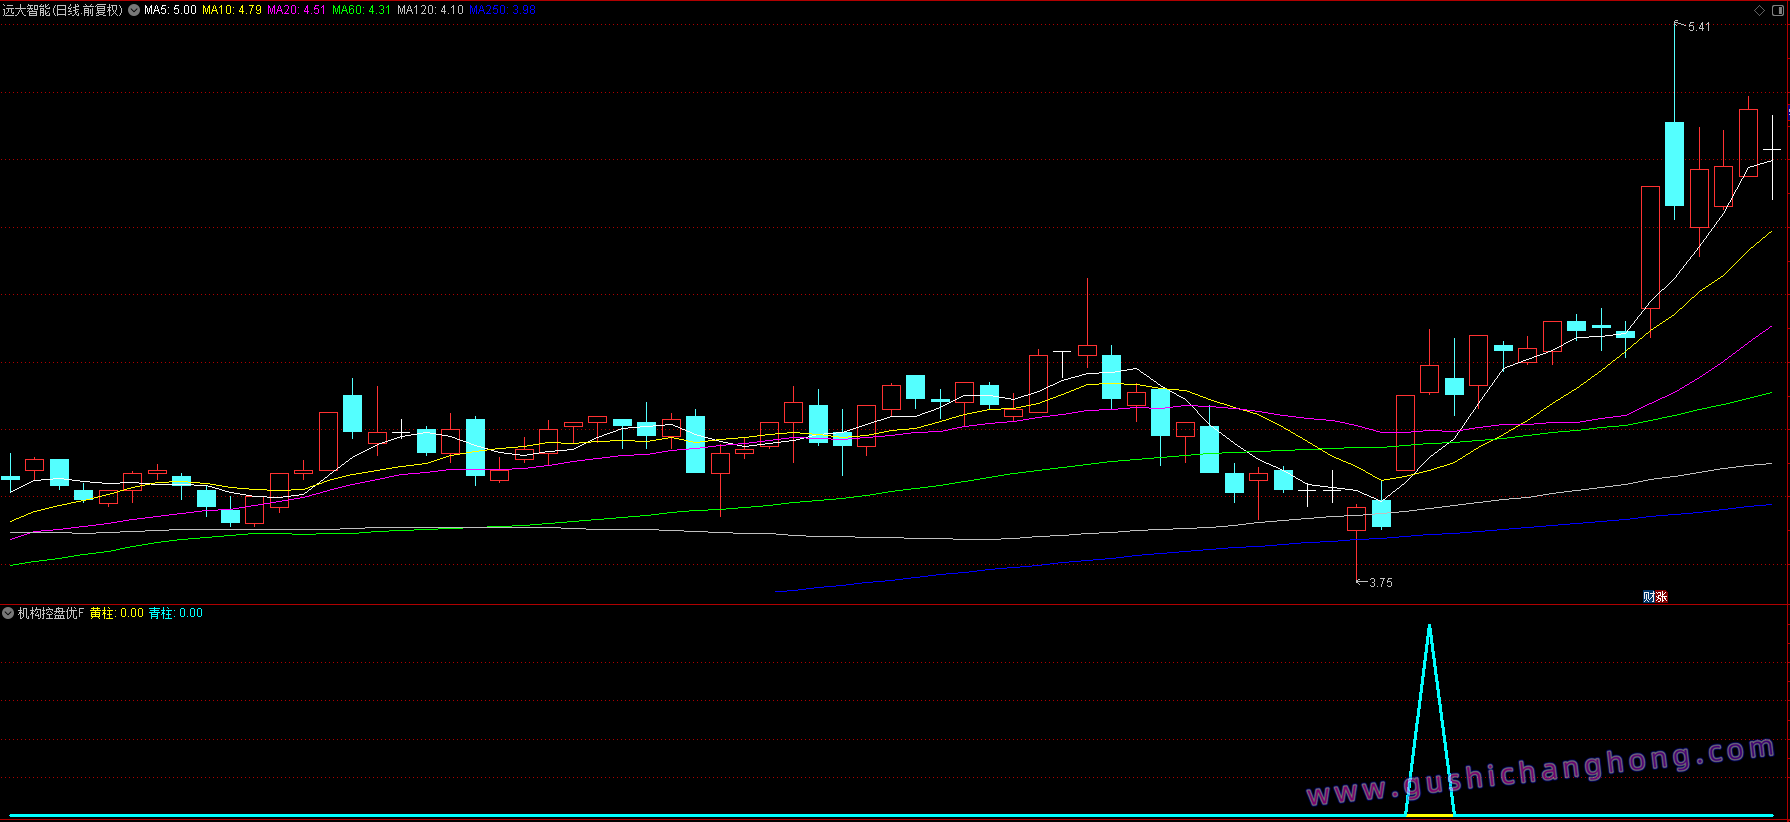Viewport: 1790px width, 822px height.
Task: Click the 远大智能(日线.前复权) chart title
Action: click(x=62, y=10)
